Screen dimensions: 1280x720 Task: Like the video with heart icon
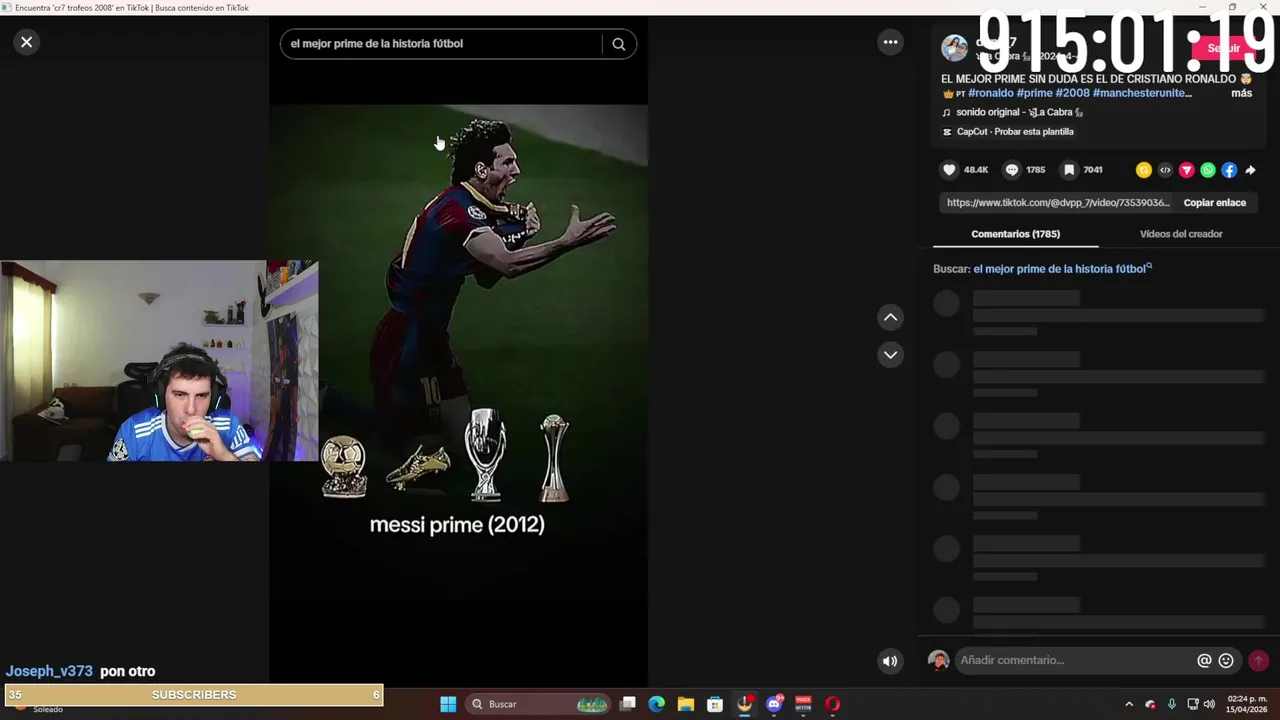950,170
